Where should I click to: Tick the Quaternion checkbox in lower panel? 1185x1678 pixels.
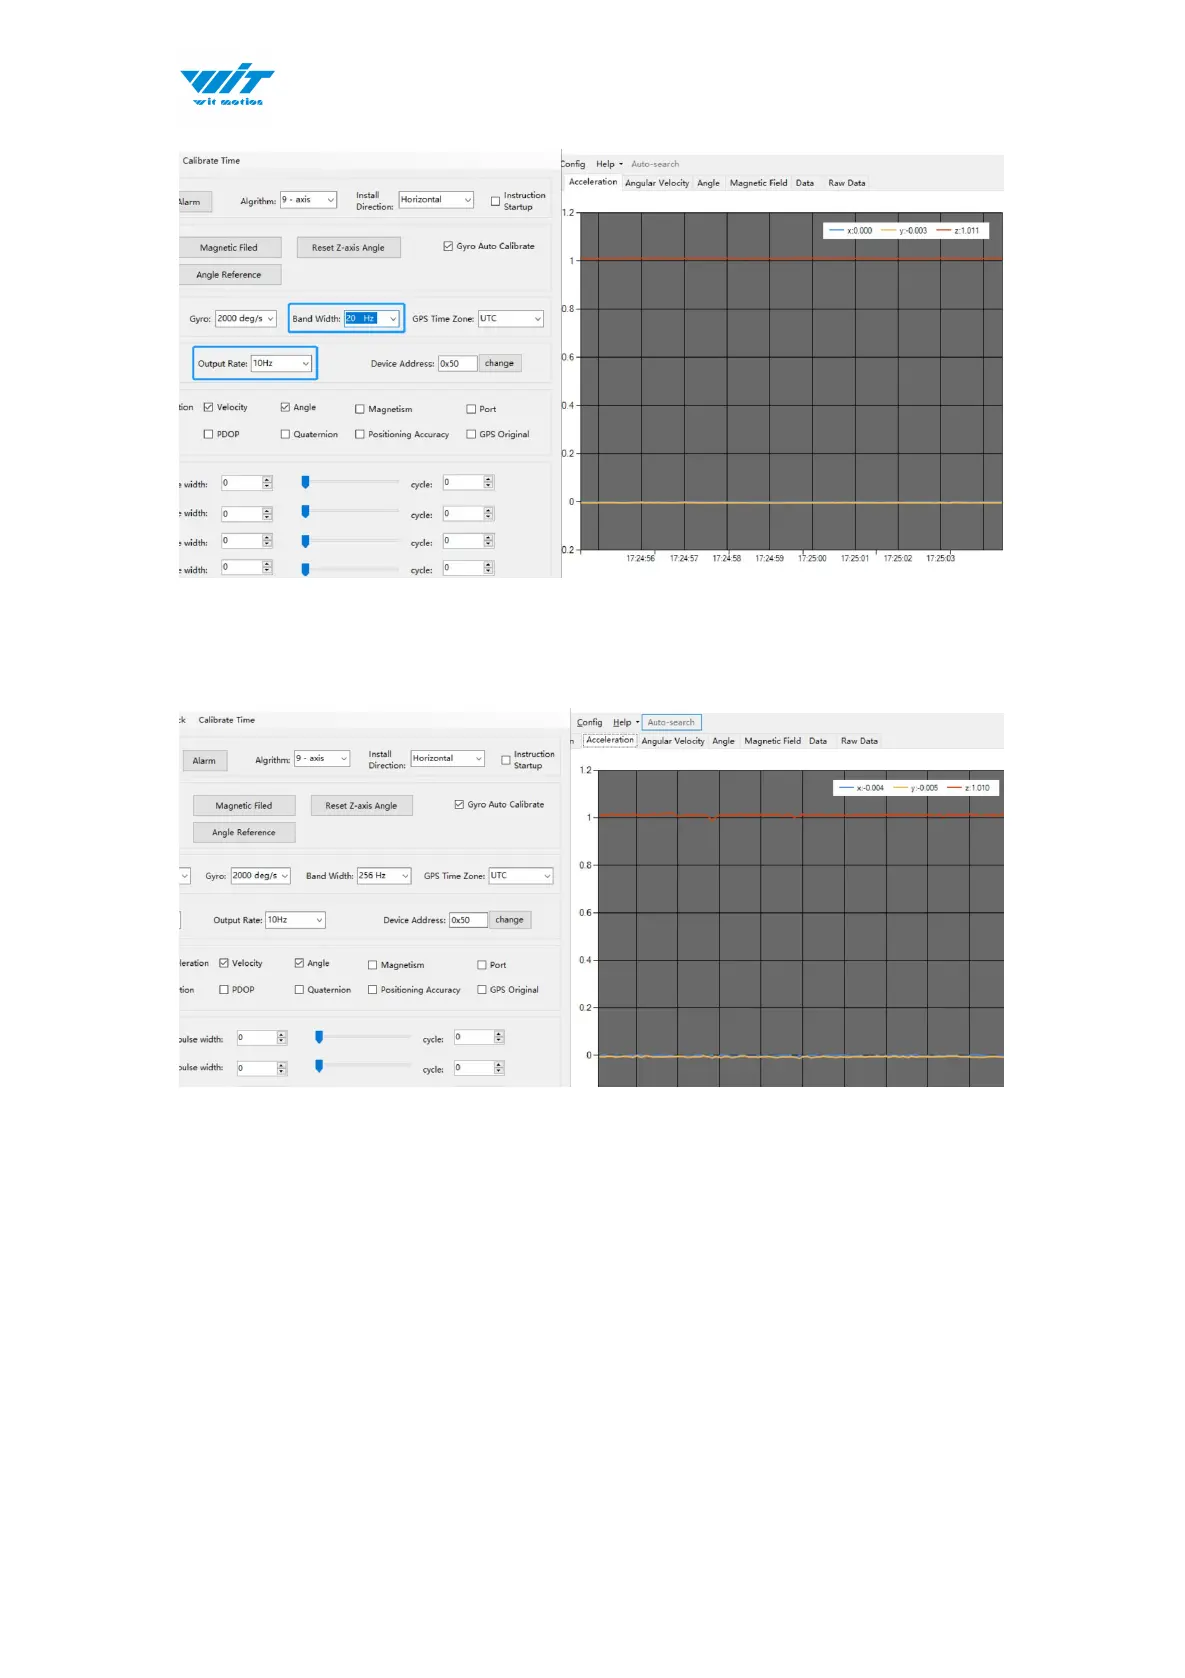[x=299, y=990]
